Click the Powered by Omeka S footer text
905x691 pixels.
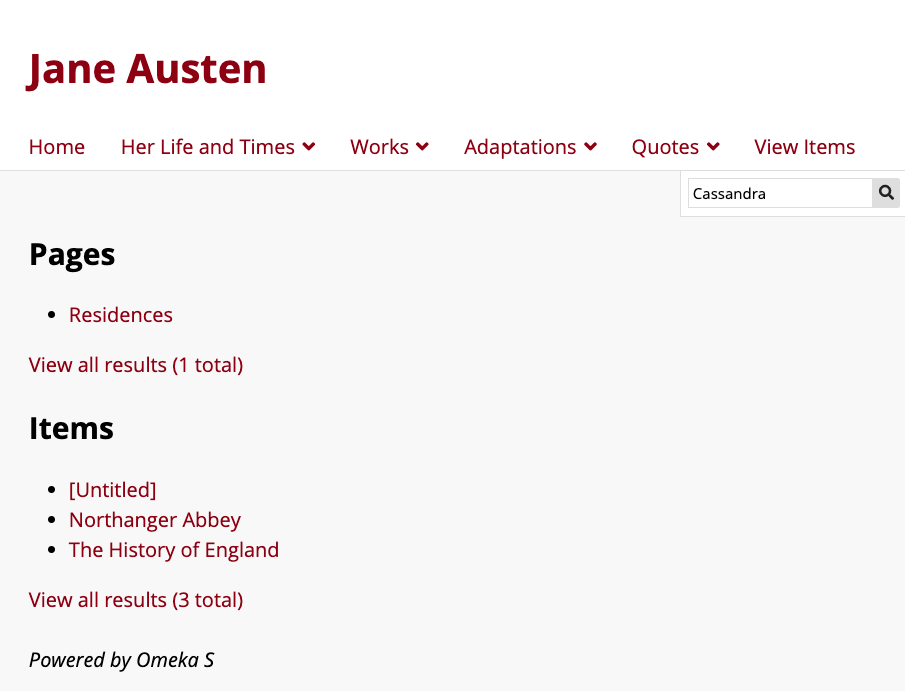121,660
